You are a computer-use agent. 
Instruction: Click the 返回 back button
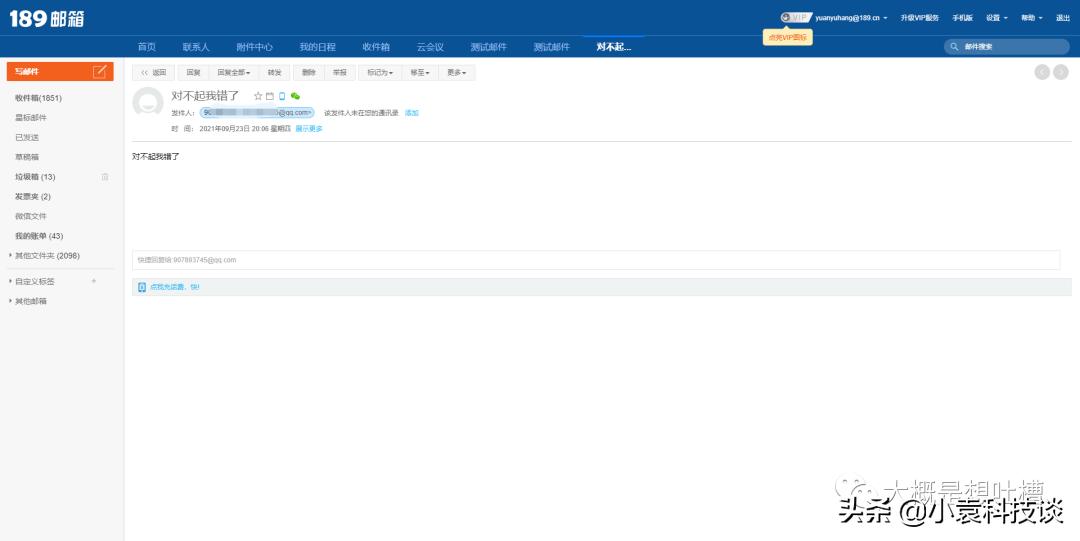click(154, 72)
